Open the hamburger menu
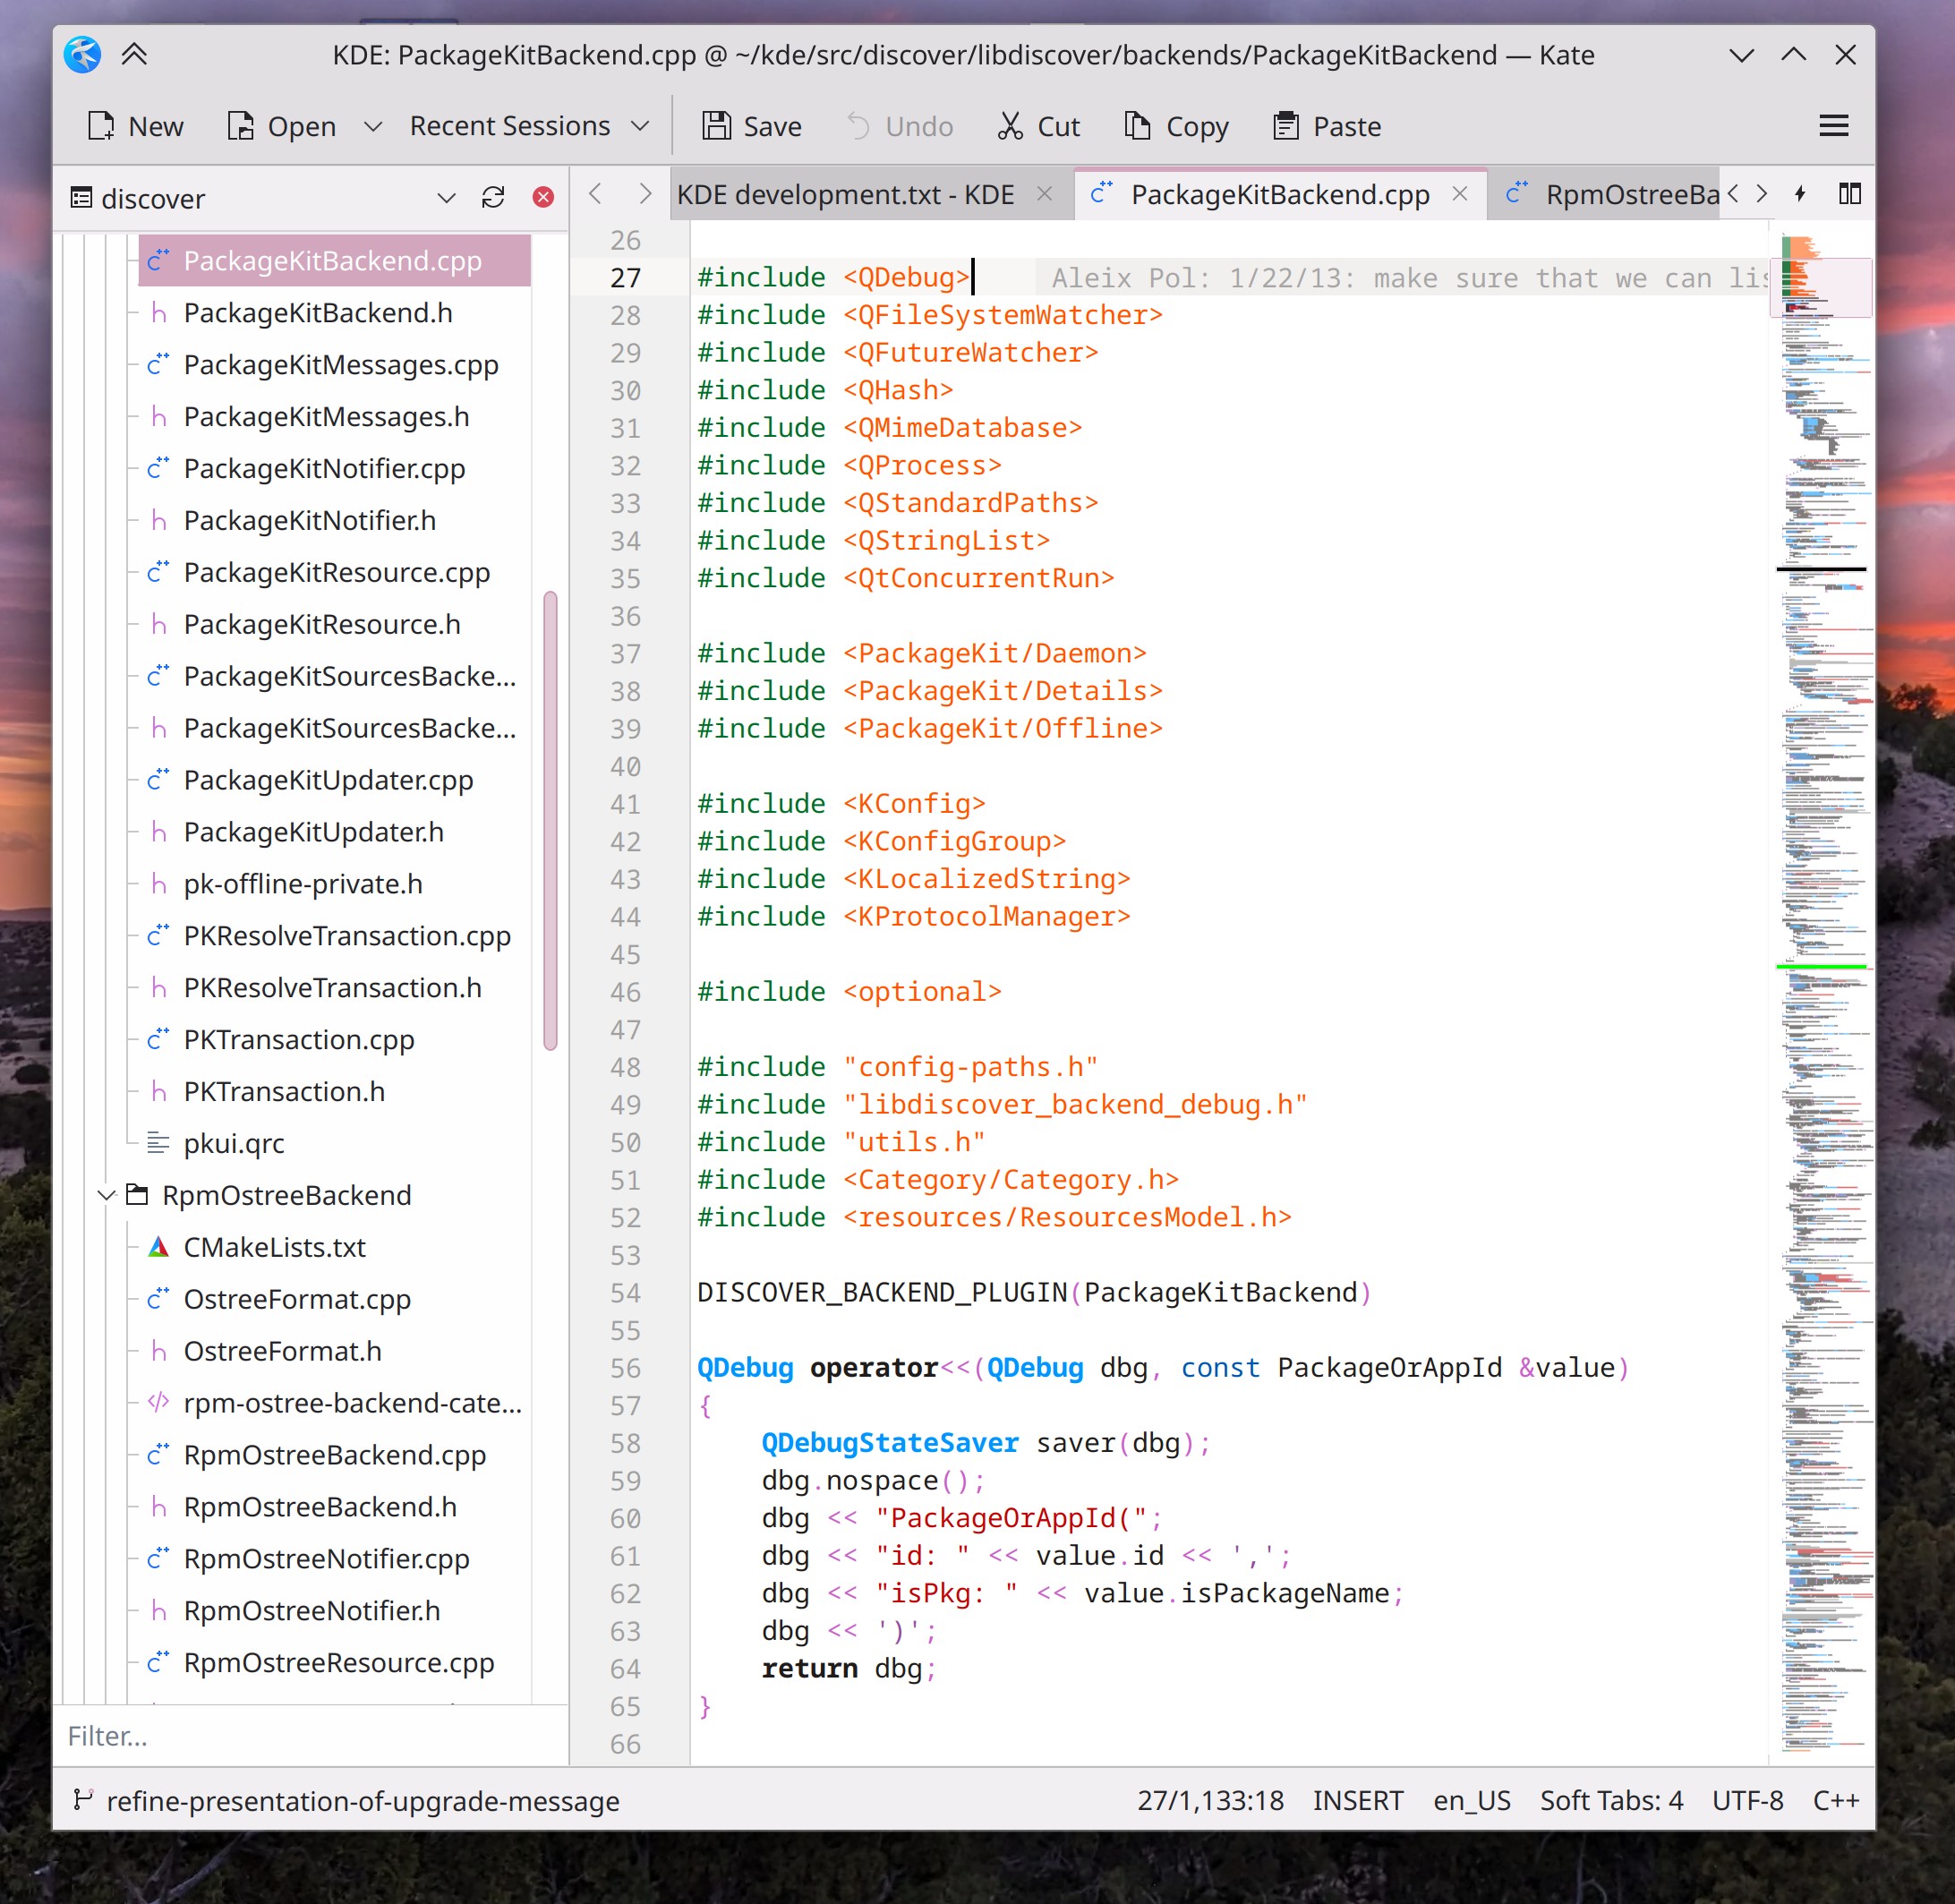The height and width of the screenshot is (1904, 1955). tap(1833, 126)
